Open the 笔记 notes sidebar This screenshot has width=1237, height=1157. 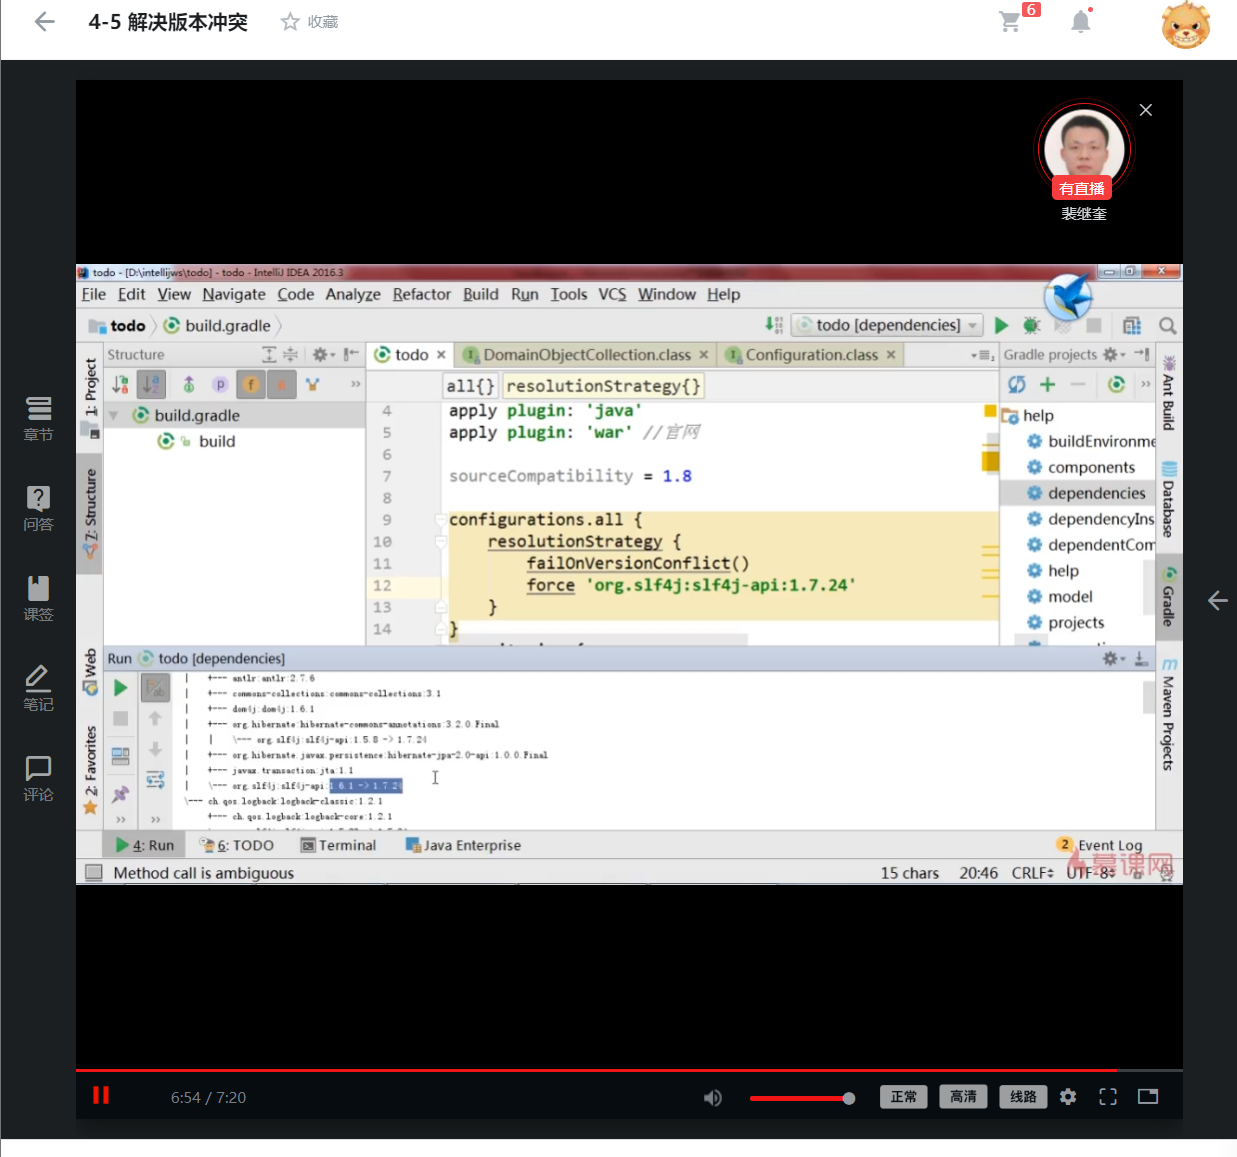pyautogui.click(x=38, y=688)
